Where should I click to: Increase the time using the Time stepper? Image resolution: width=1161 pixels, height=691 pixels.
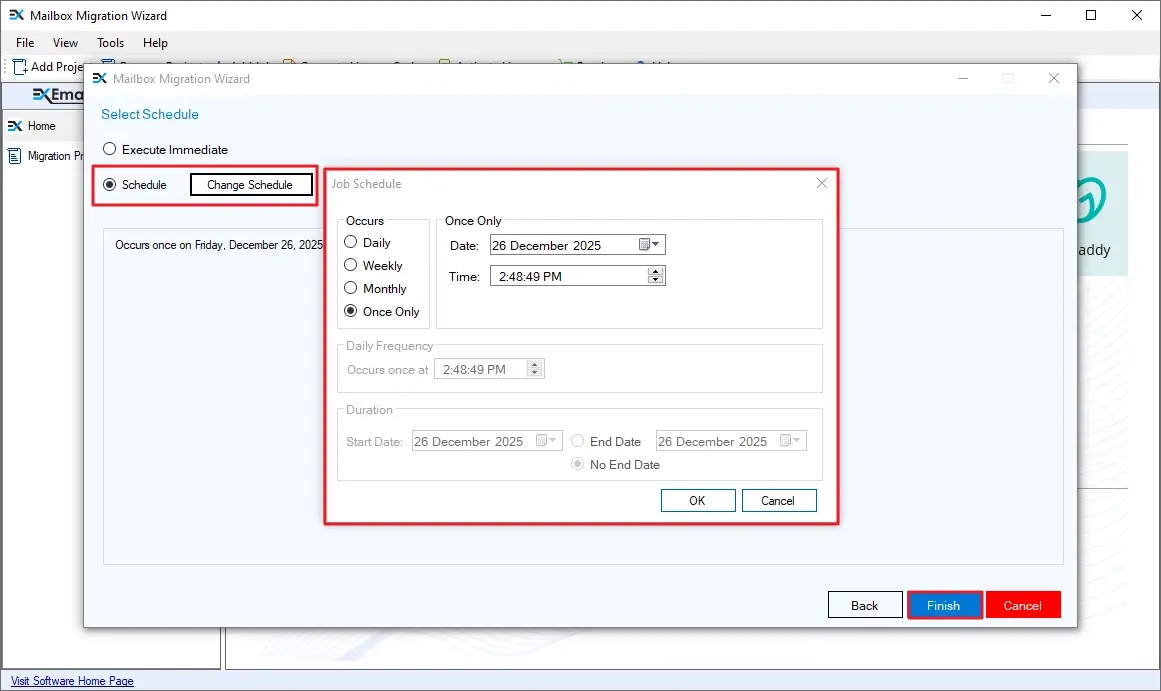coord(656,271)
